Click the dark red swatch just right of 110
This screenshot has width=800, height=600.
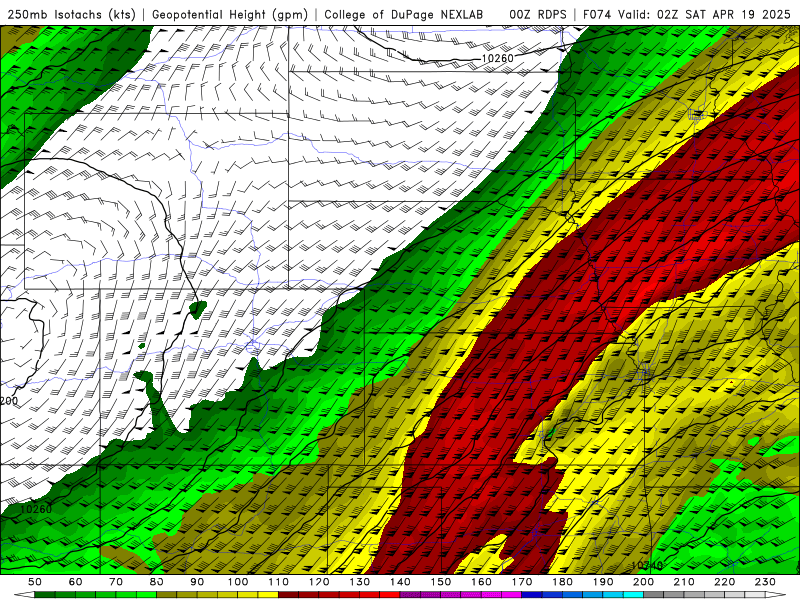pos(289,595)
